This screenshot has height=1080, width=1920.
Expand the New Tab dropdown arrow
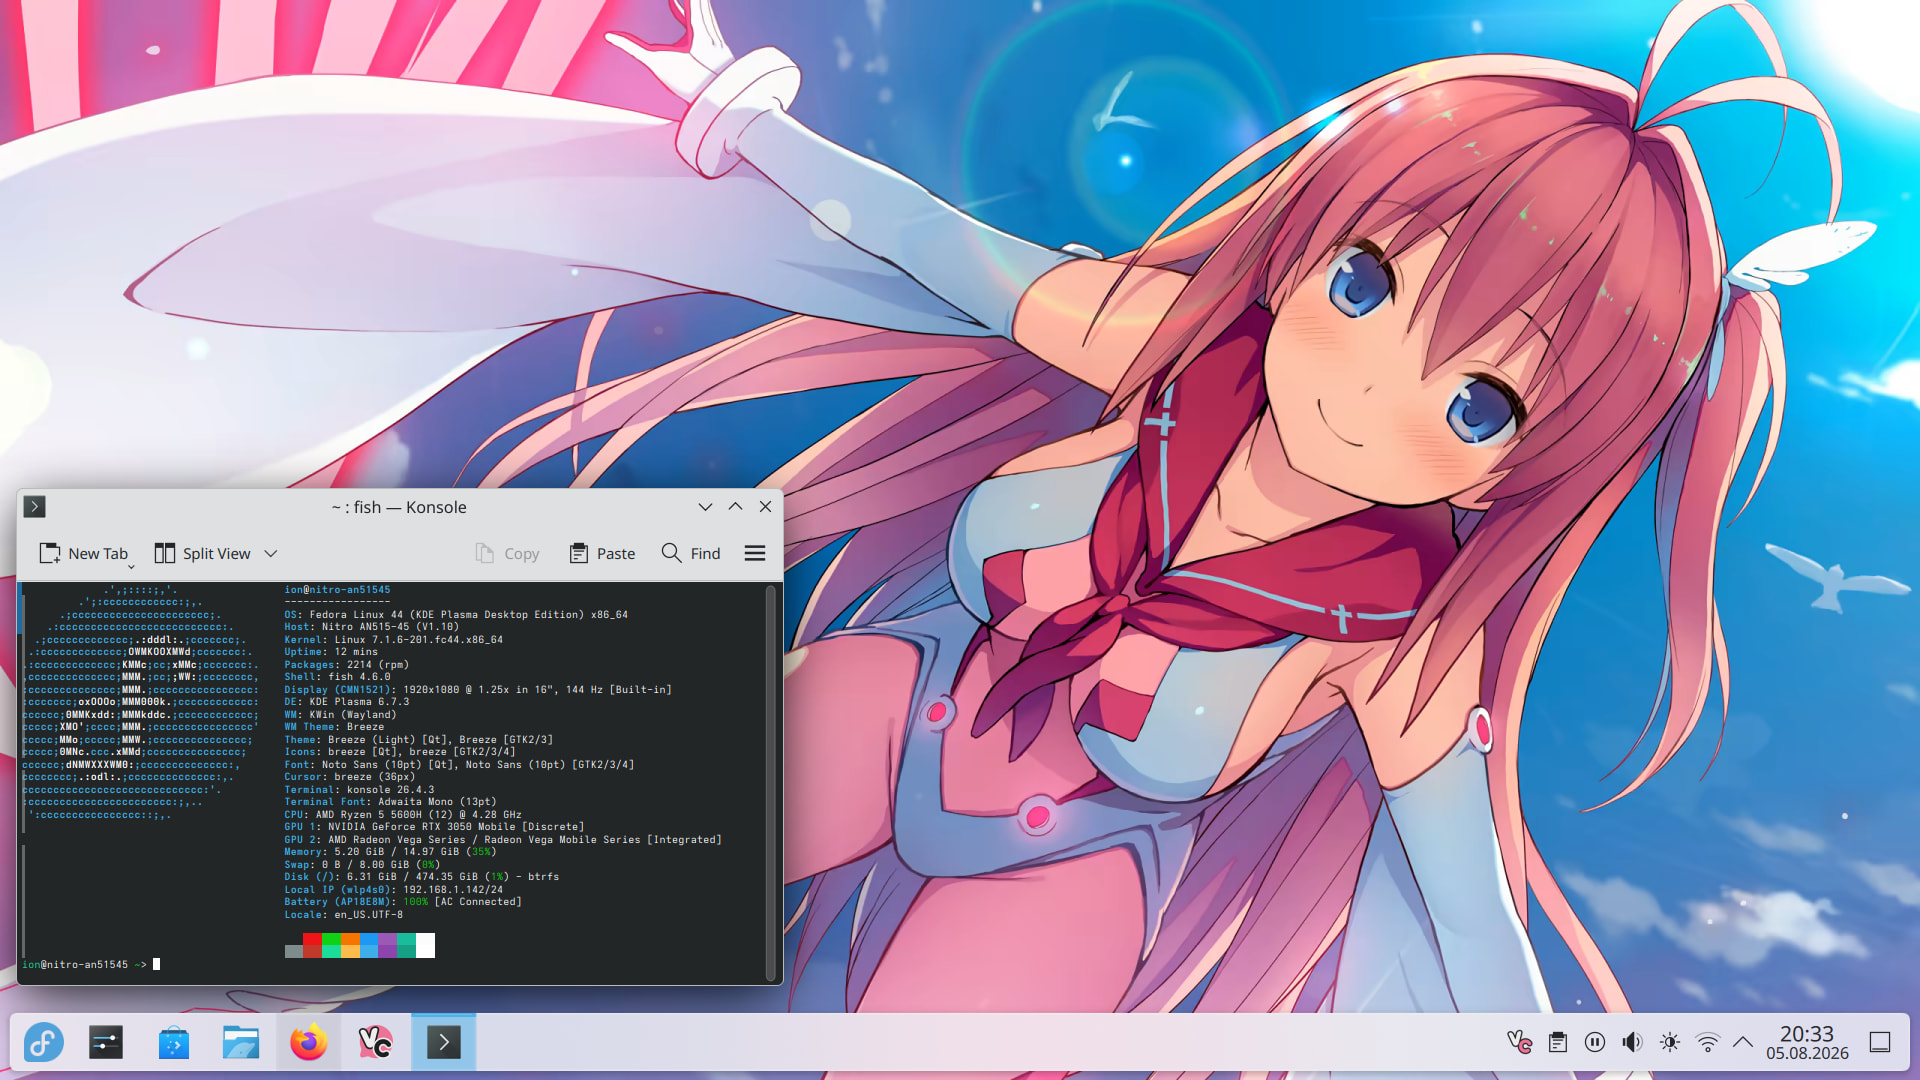click(x=131, y=566)
